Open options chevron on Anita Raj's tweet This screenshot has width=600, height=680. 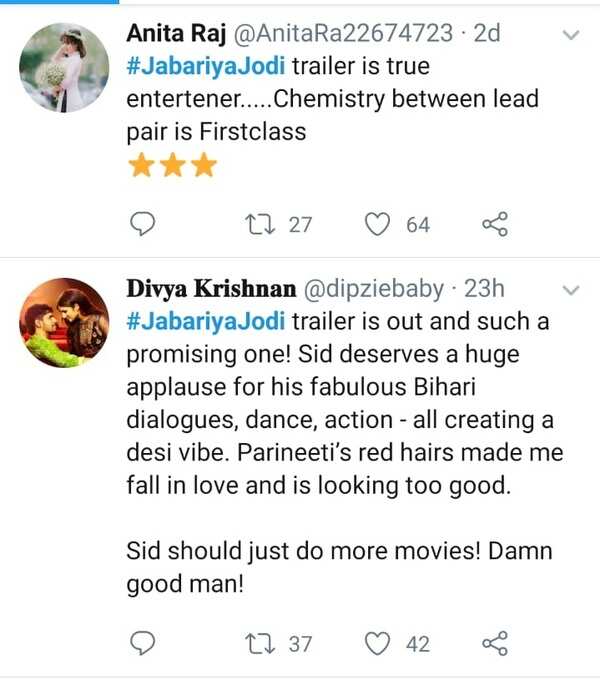click(x=571, y=35)
